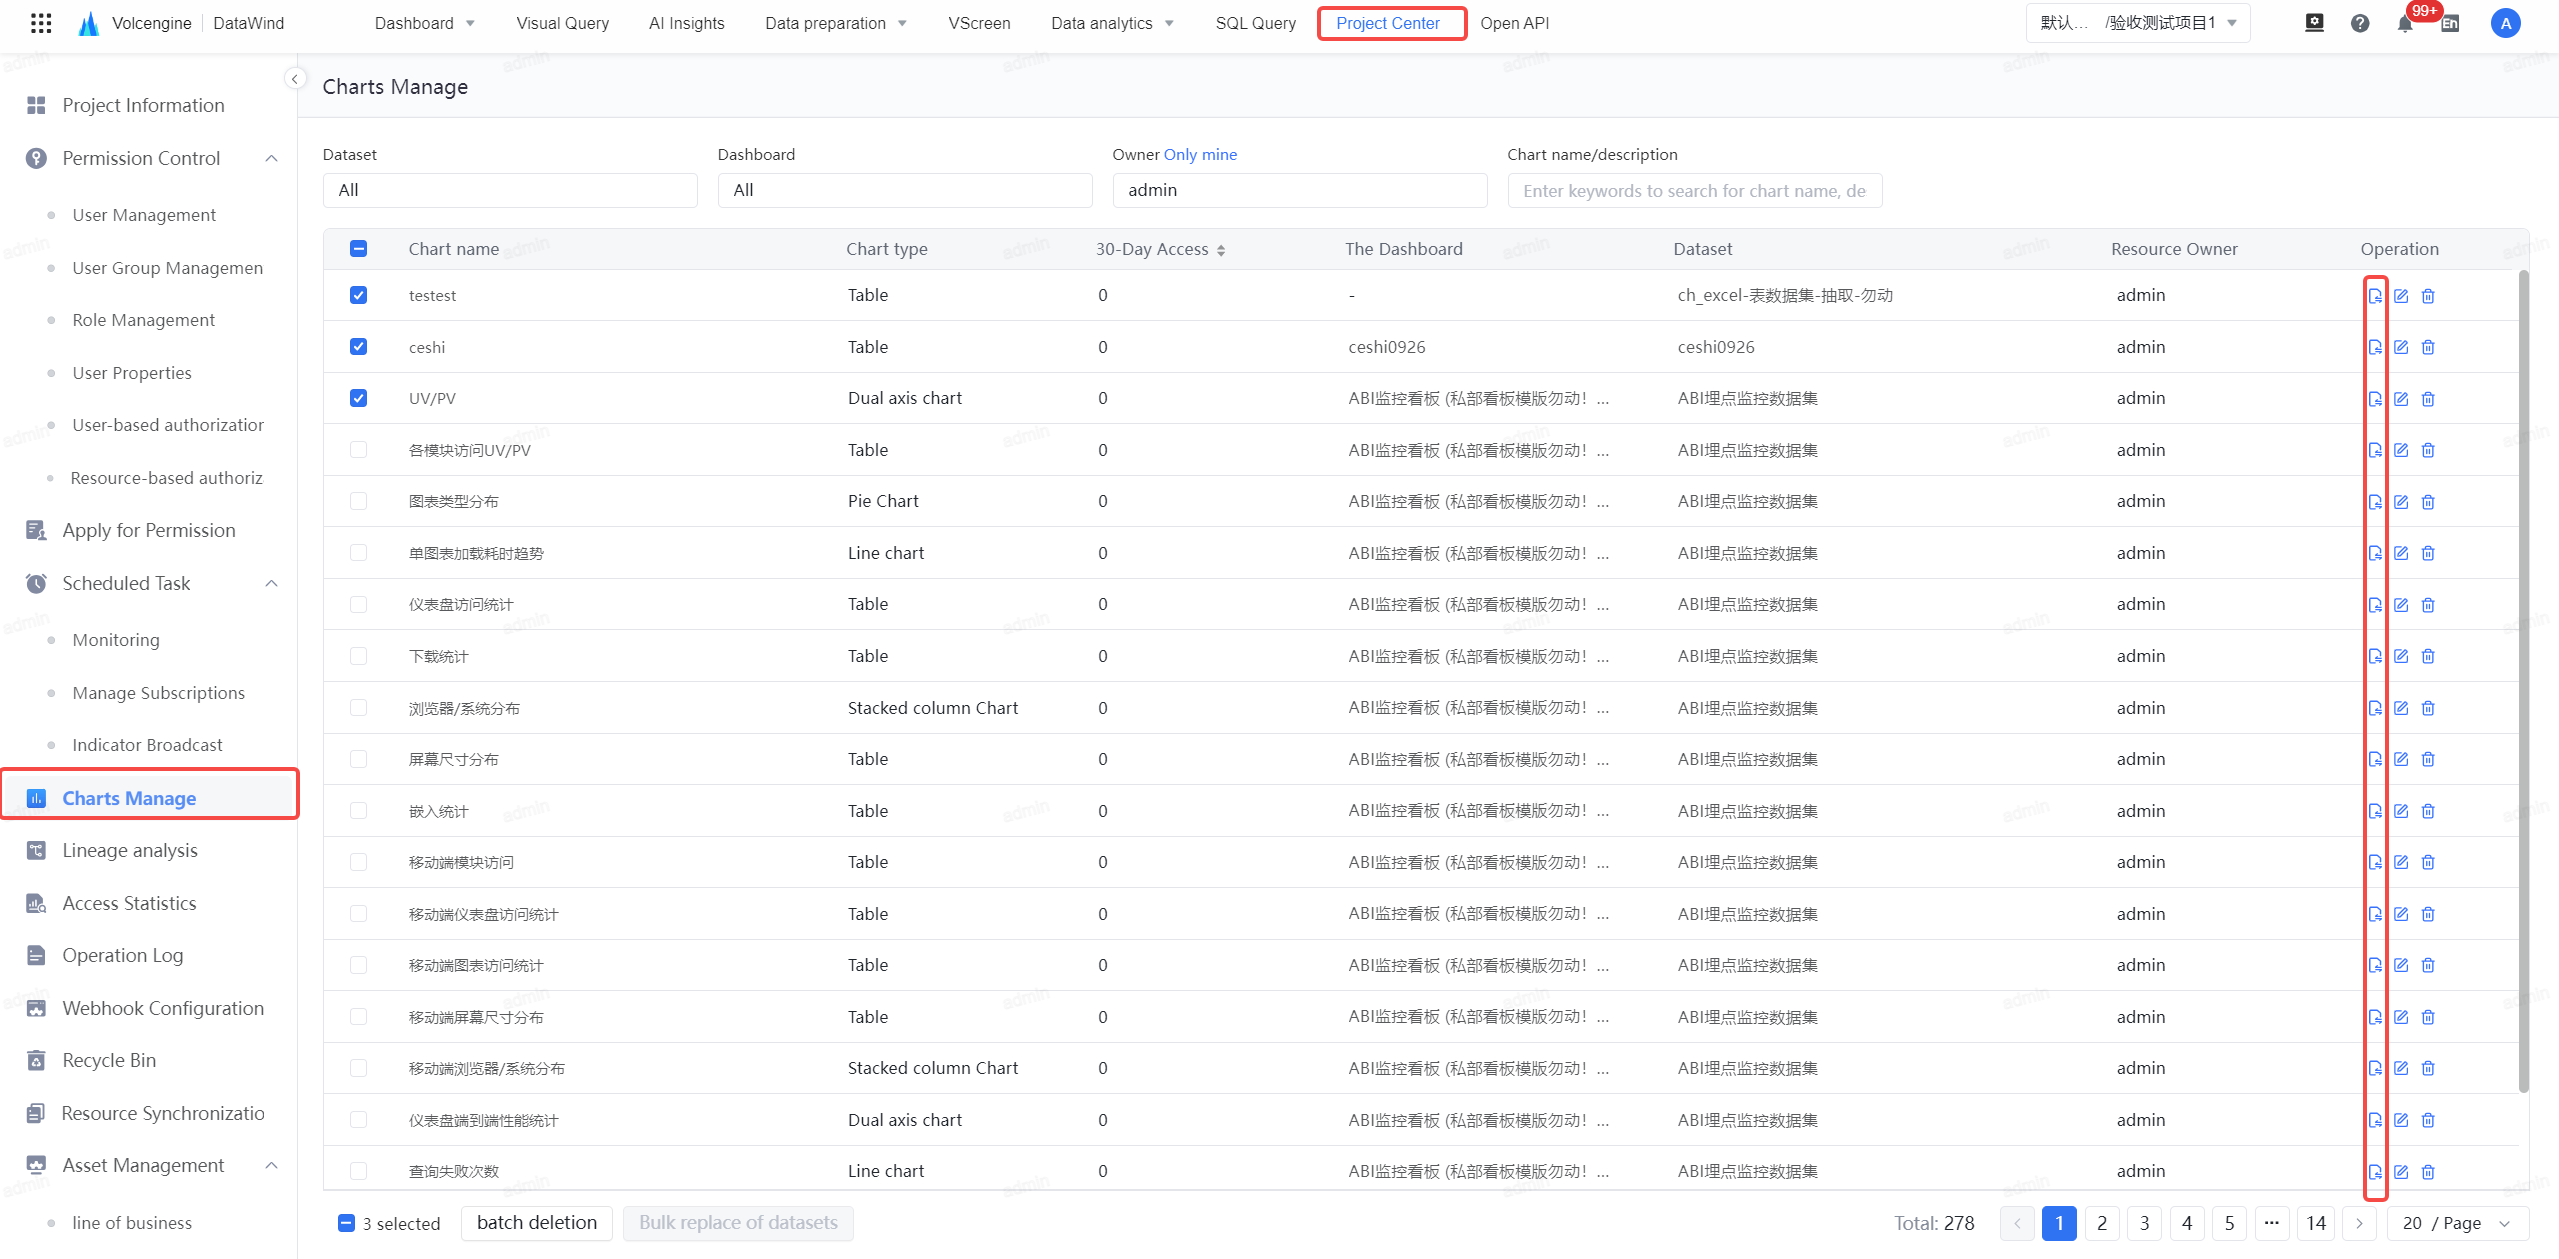
Task: Expand the Data preparation top menu
Action: [836, 23]
